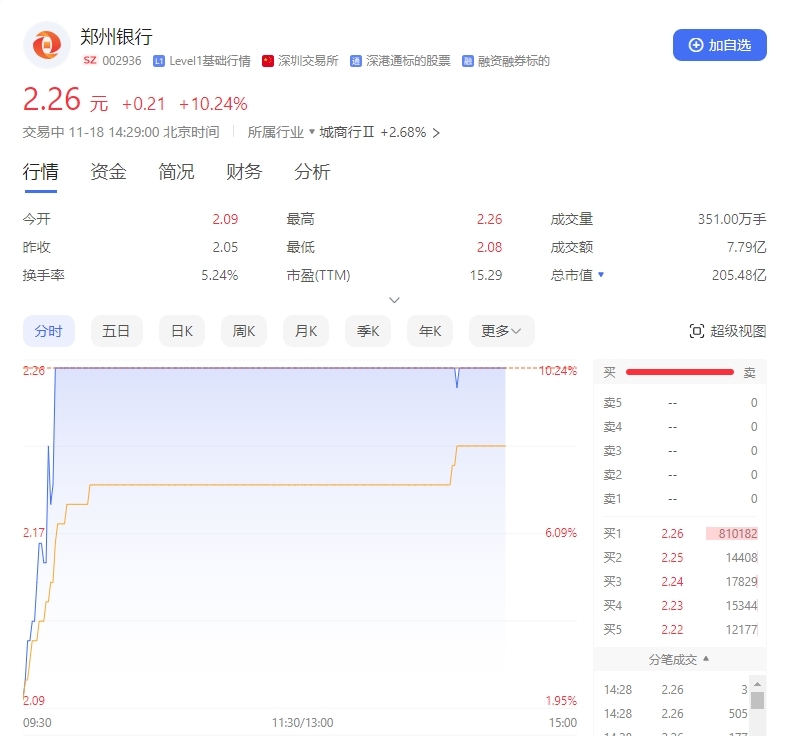Switch to the 财务 tab
This screenshot has width=789, height=736.
click(x=244, y=172)
